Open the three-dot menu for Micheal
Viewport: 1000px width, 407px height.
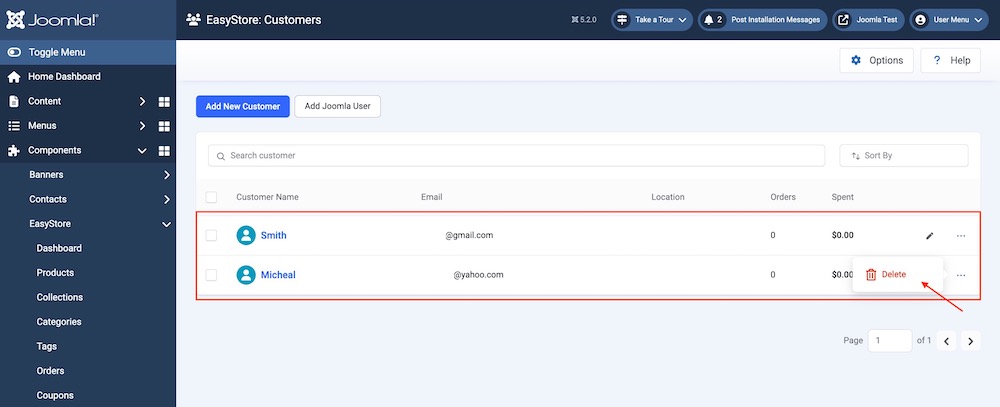coord(961,275)
